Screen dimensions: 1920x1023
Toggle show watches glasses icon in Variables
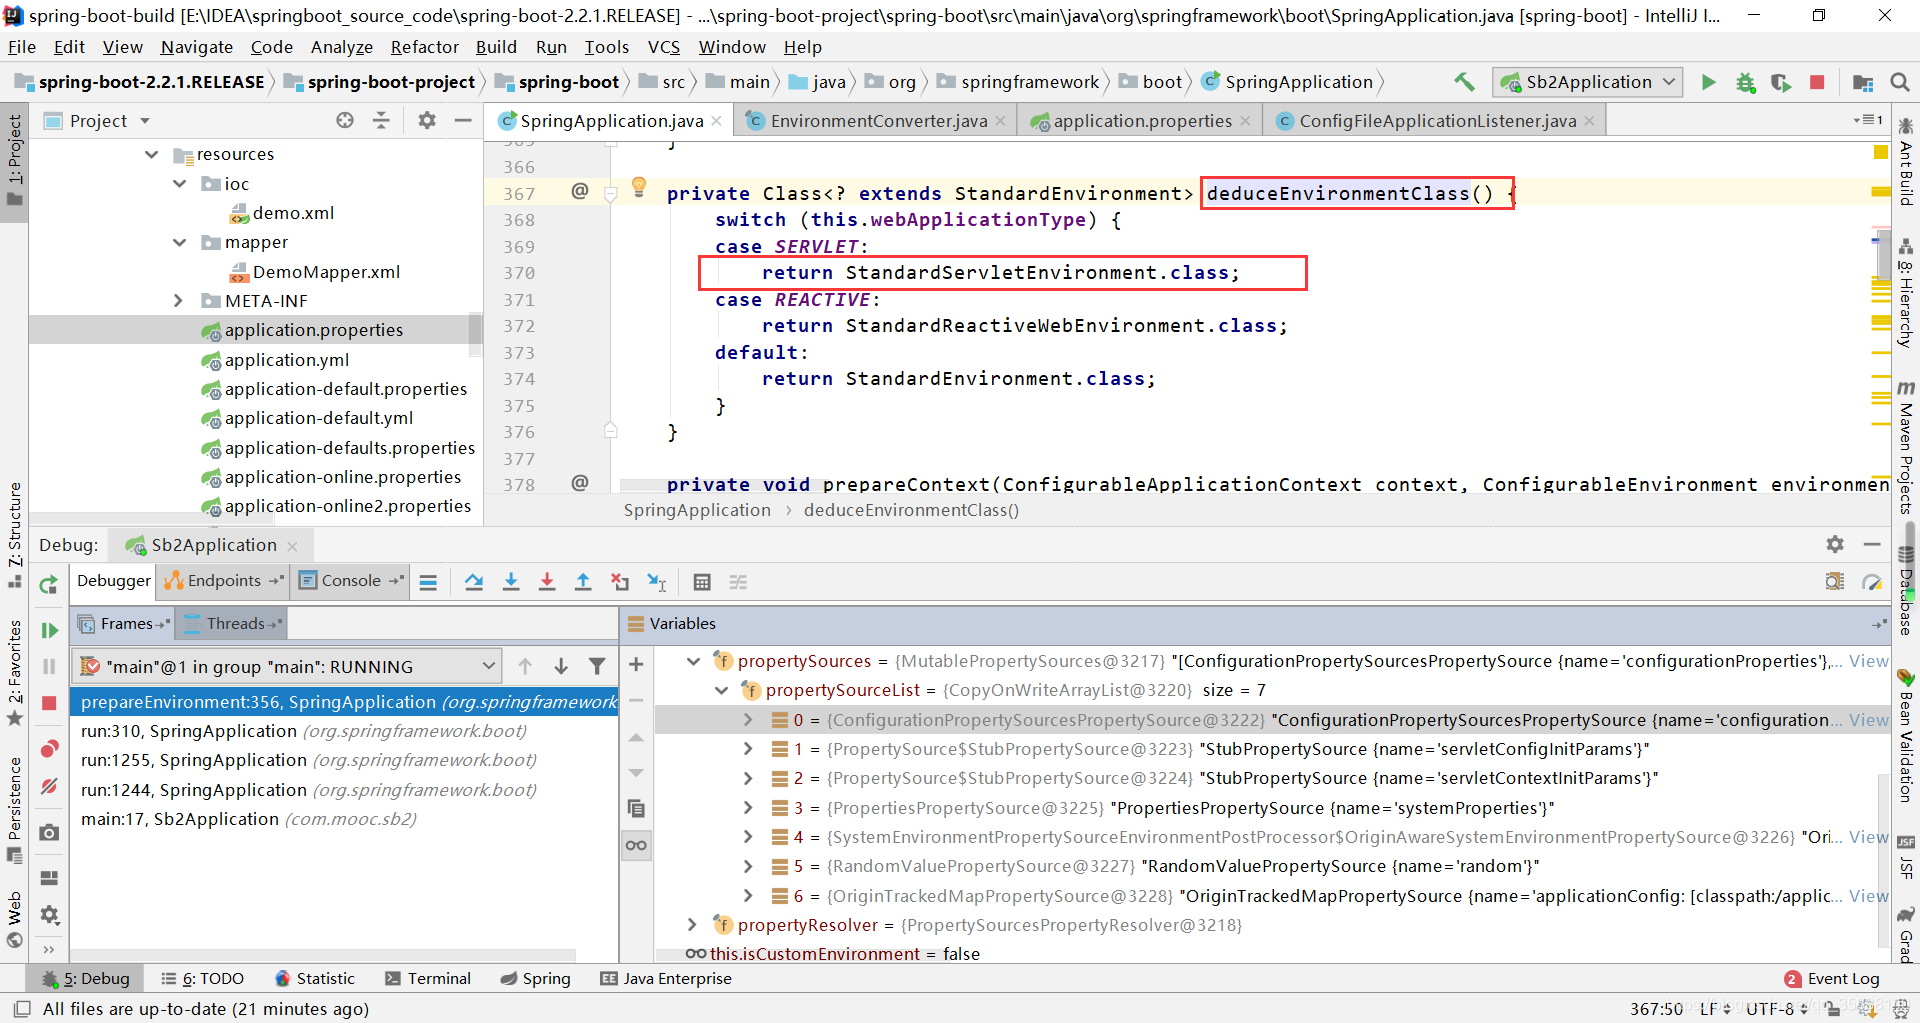[636, 845]
